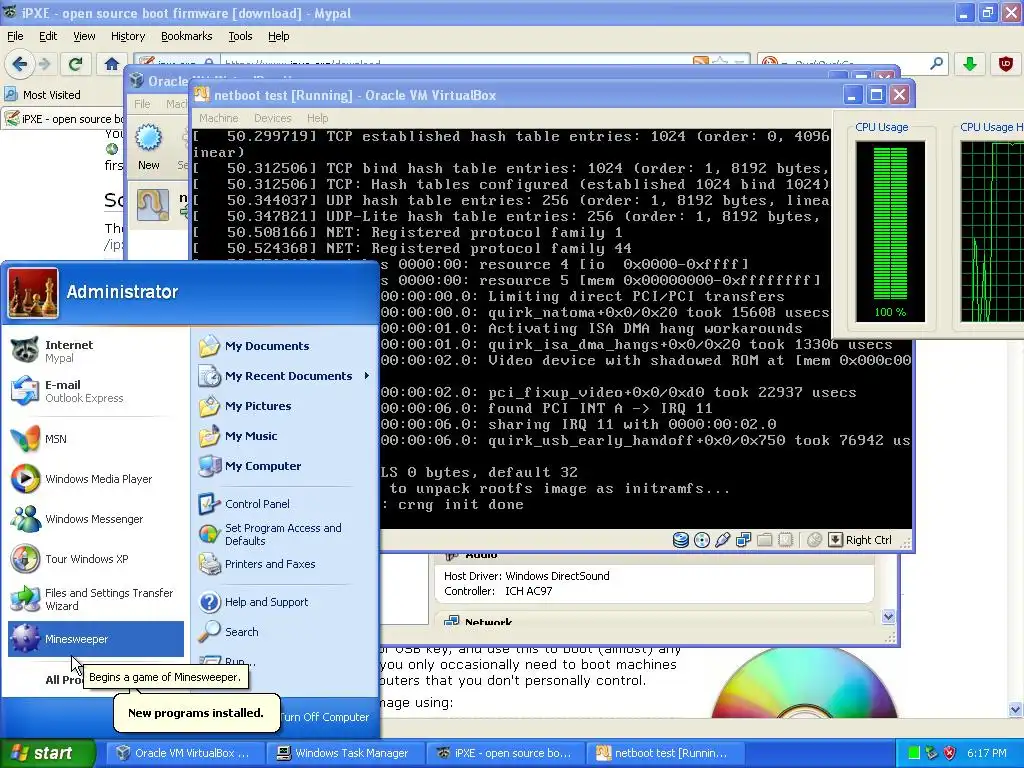1024x768 pixels.
Task: Click the New VM icon in VirtualBox Manager
Action: coord(148,147)
